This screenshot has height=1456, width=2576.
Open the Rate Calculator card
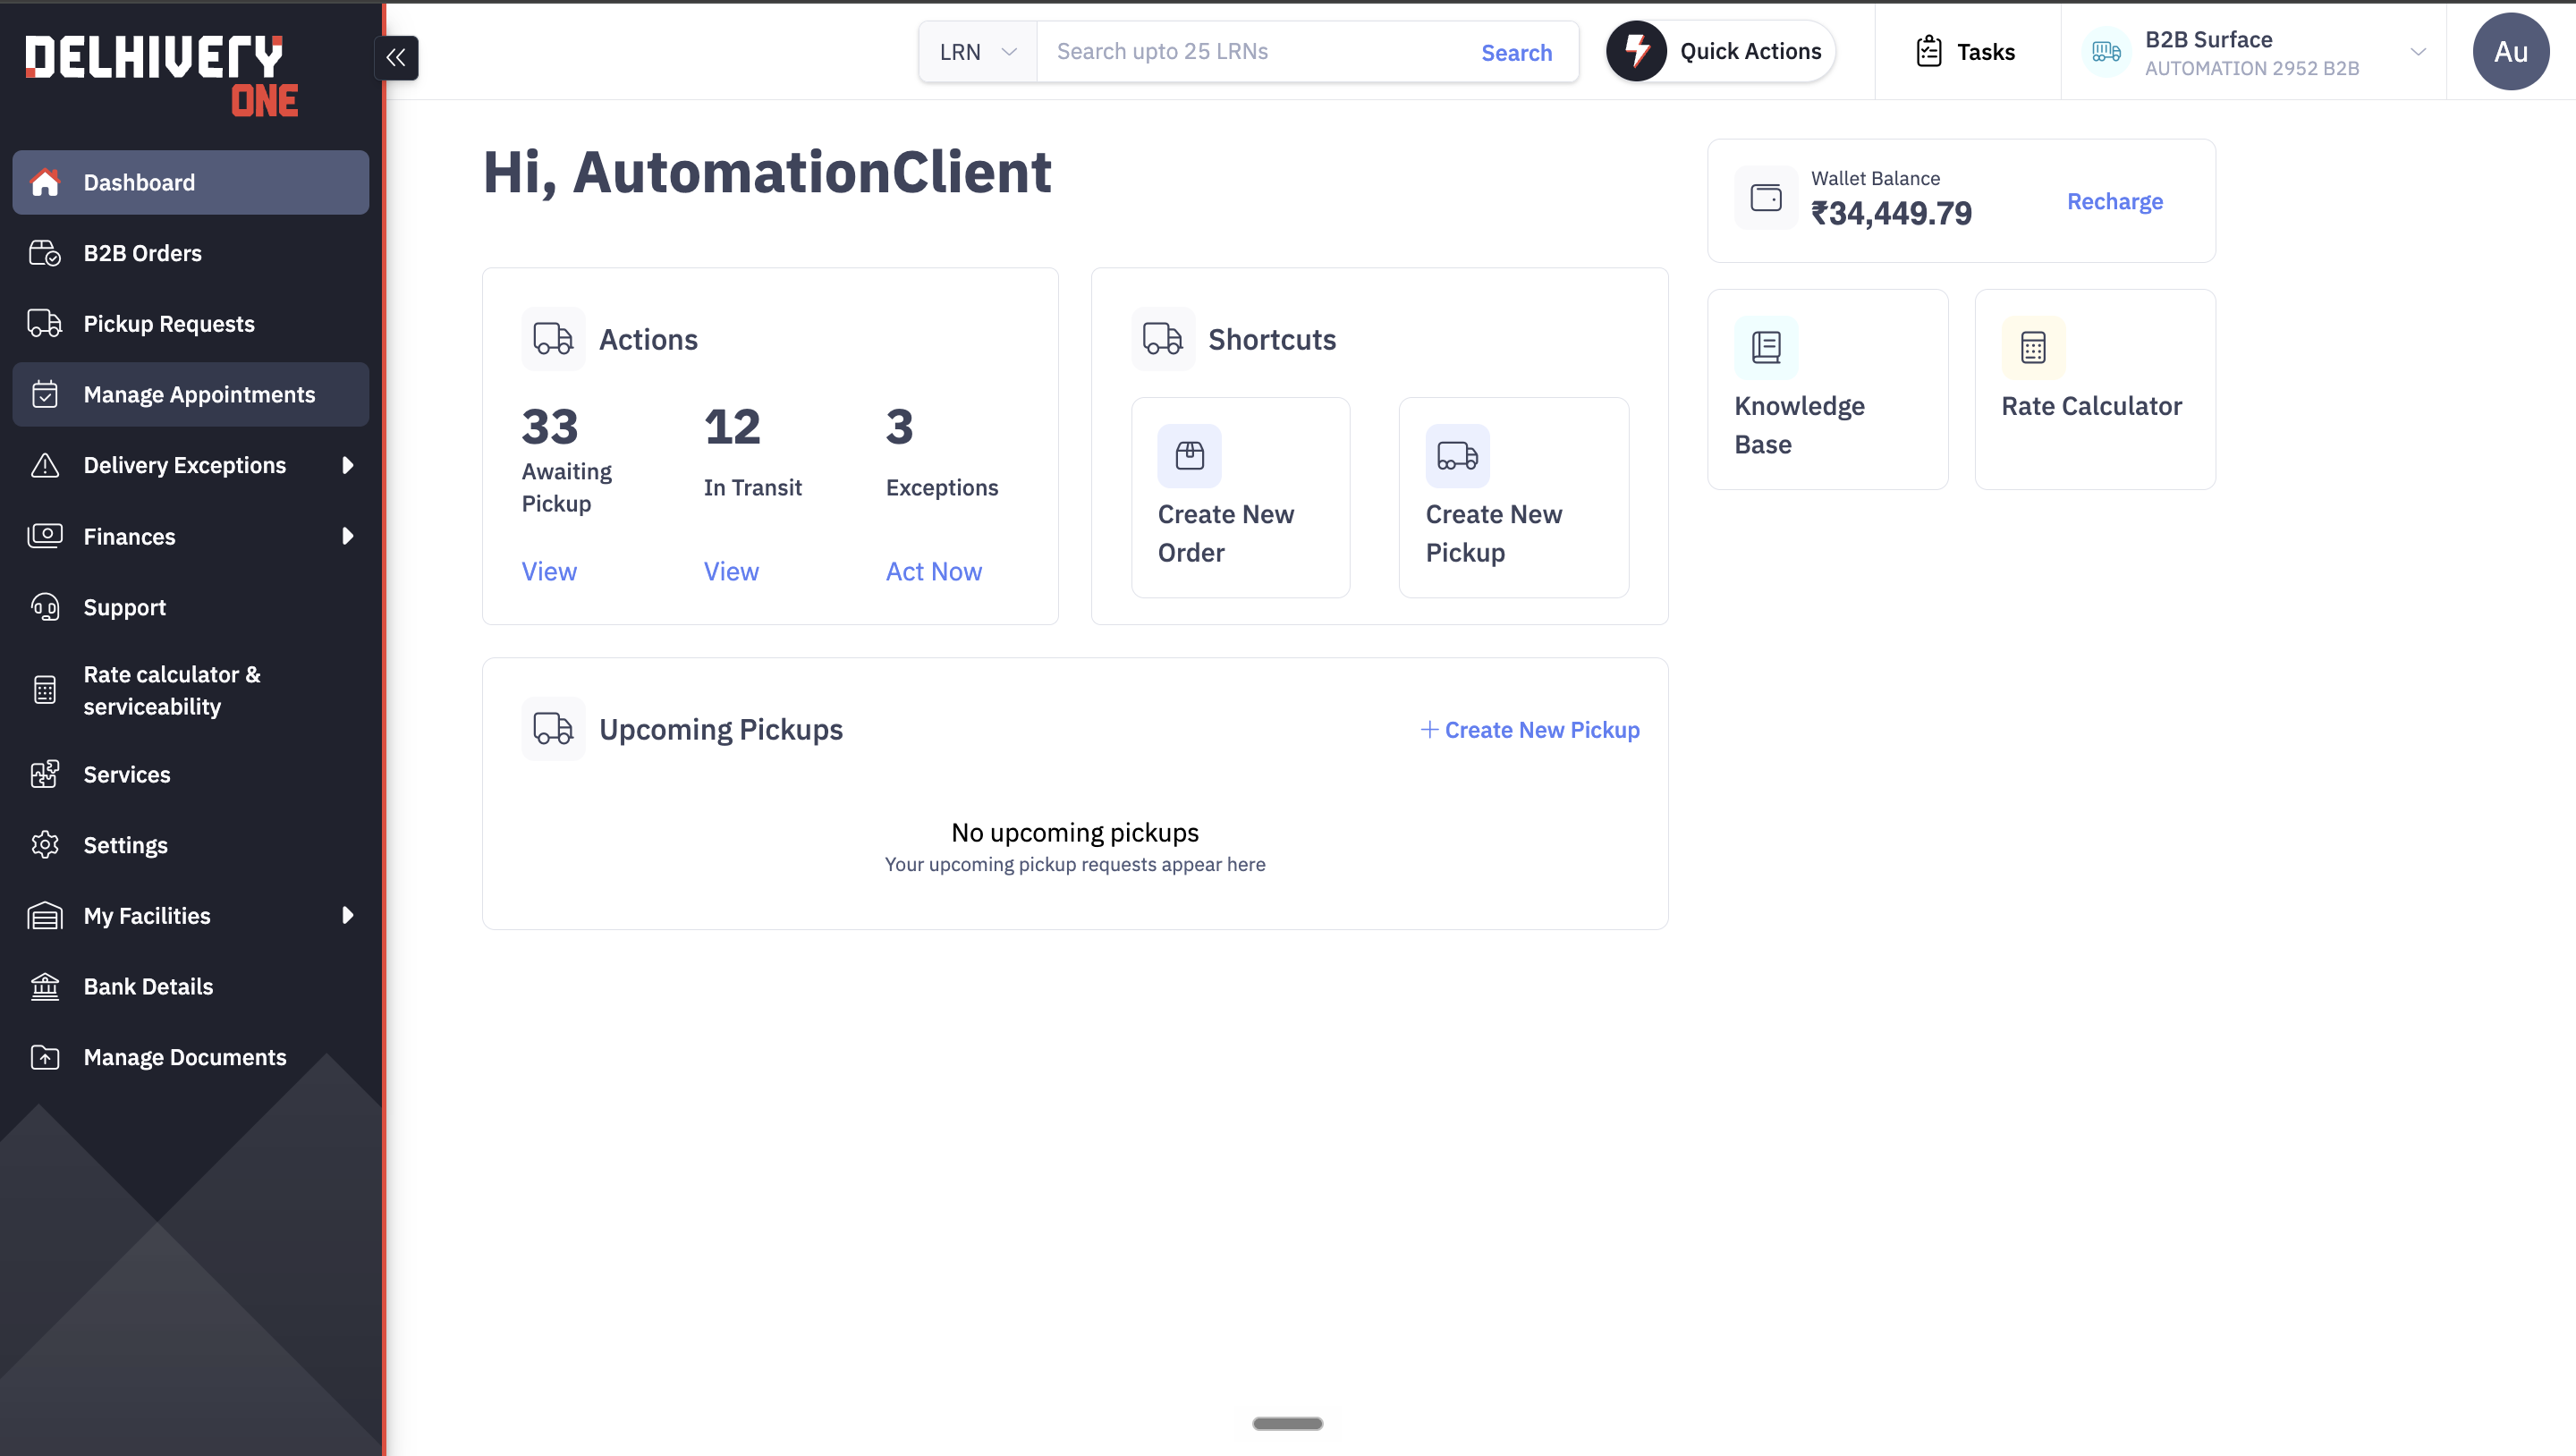click(x=2095, y=389)
